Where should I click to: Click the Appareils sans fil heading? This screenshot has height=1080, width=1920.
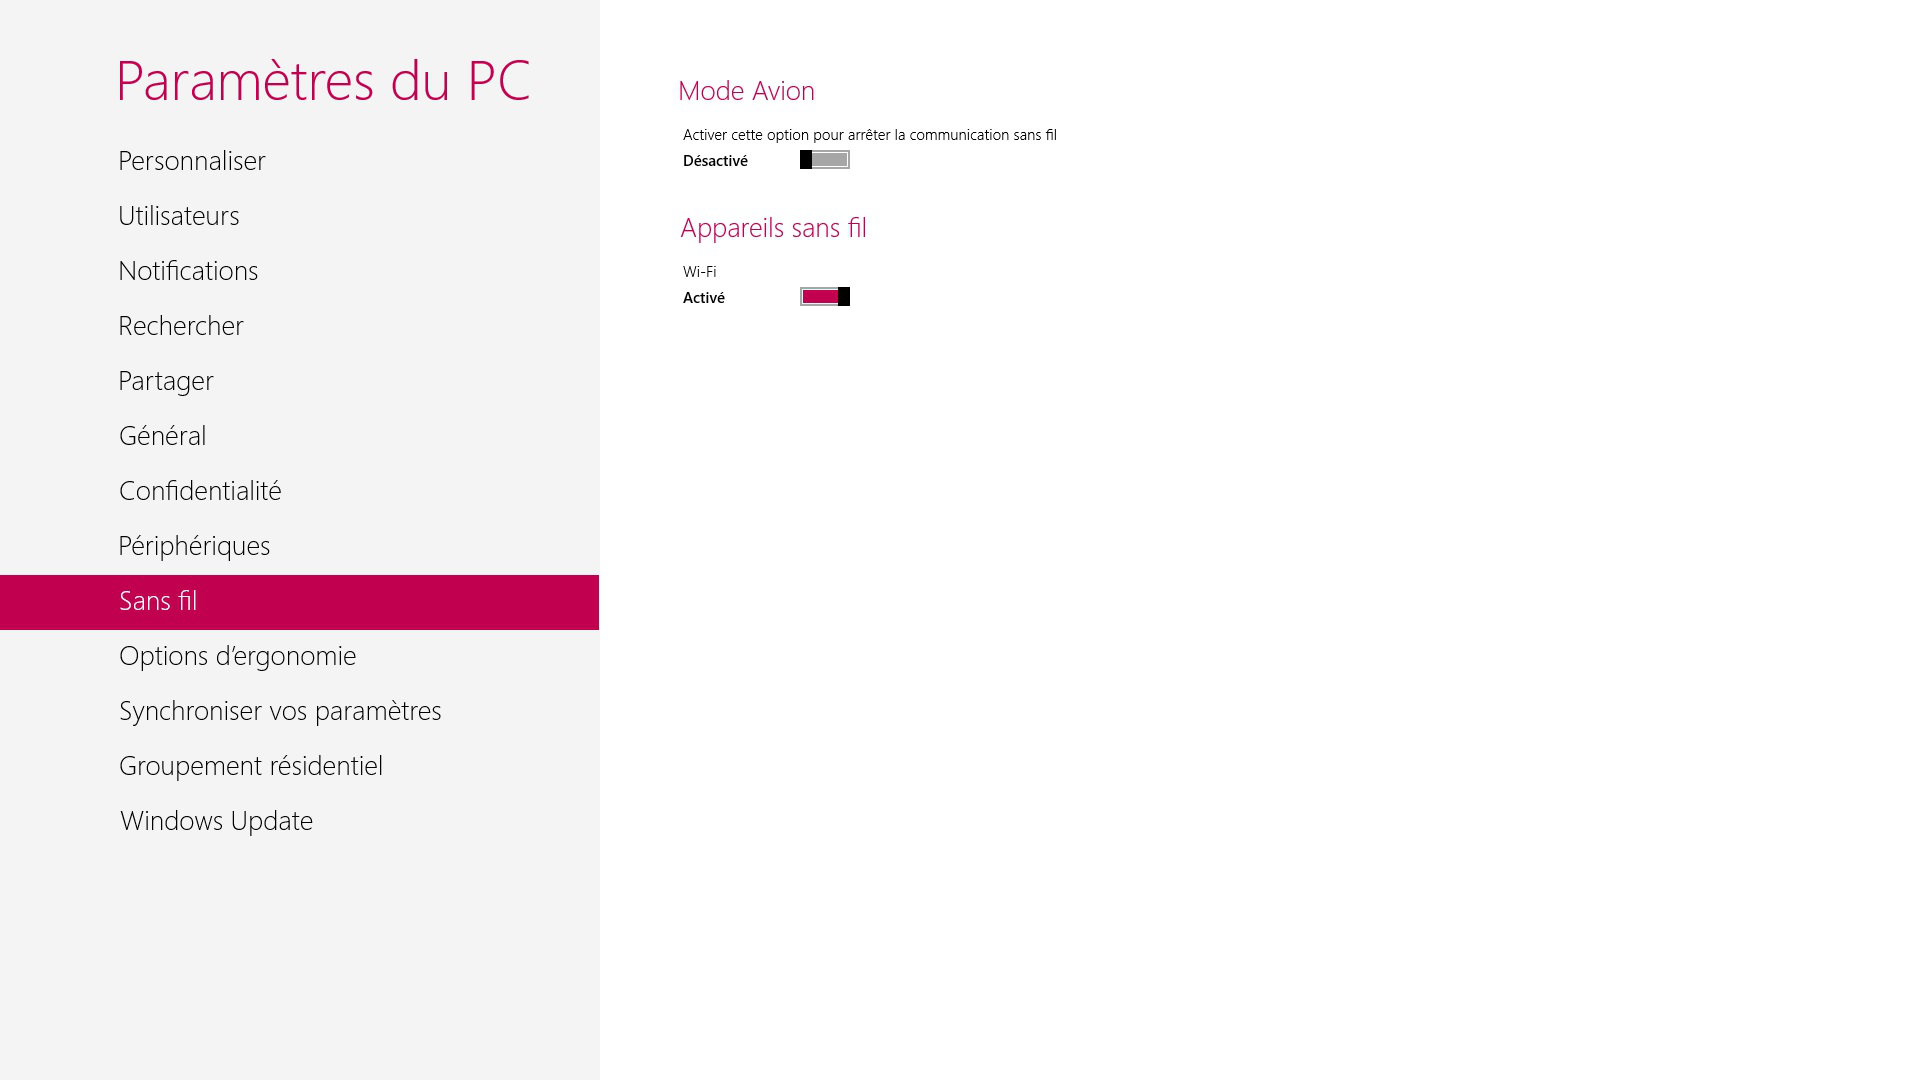(x=773, y=228)
